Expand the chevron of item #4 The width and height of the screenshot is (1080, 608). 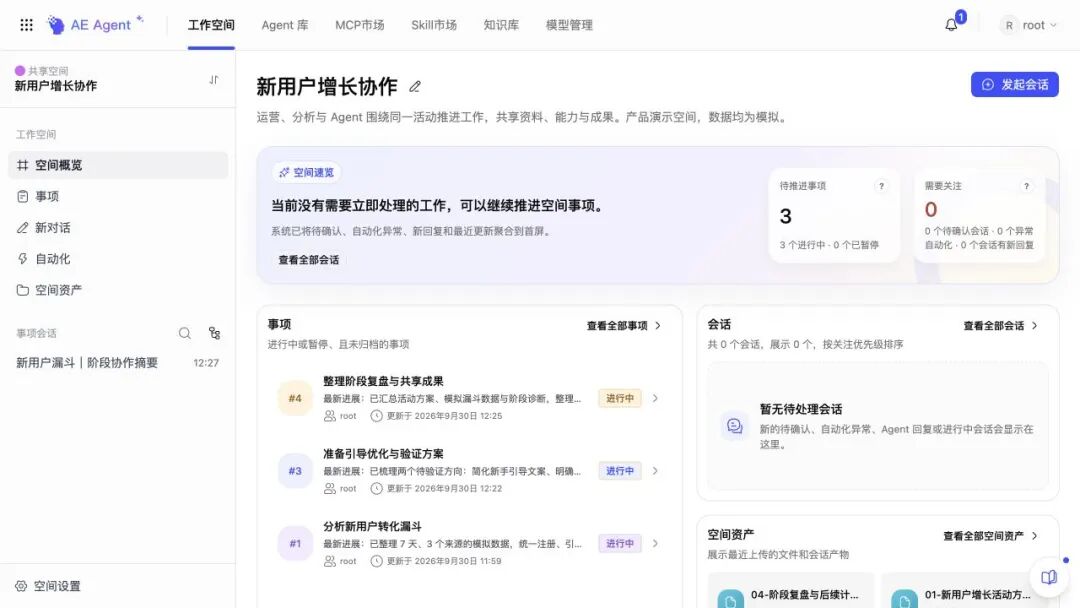(x=655, y=398)
